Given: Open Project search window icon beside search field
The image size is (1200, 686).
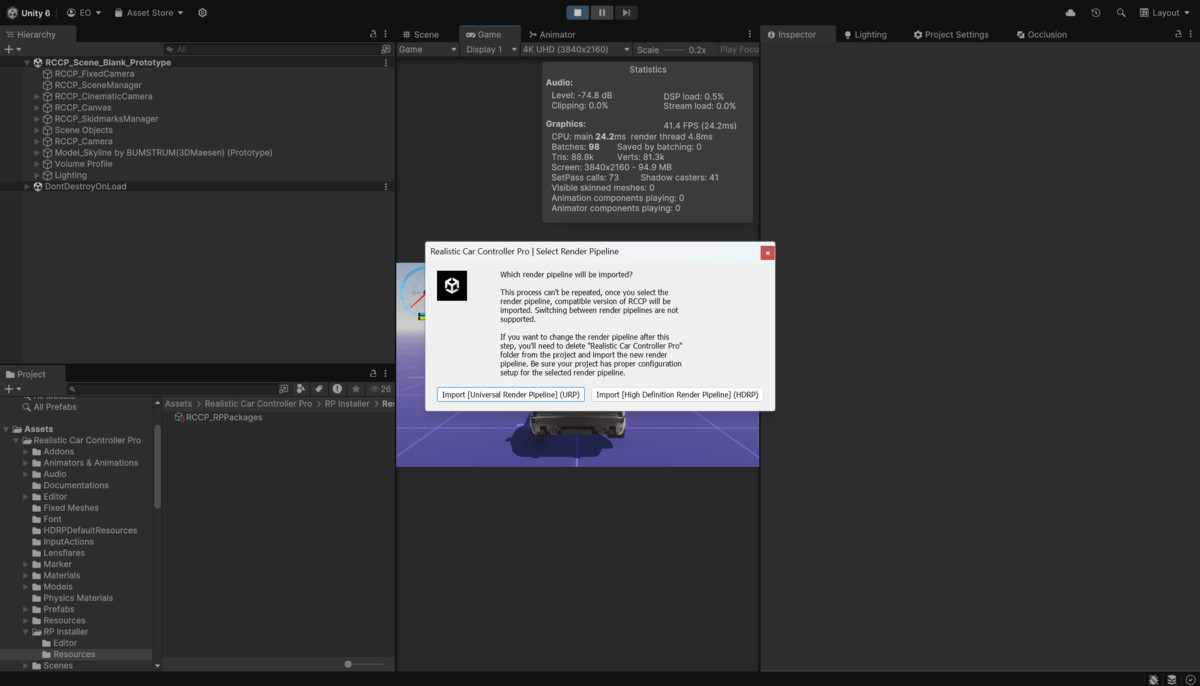Looking at the screenshot, I should (x=284, y=389).
